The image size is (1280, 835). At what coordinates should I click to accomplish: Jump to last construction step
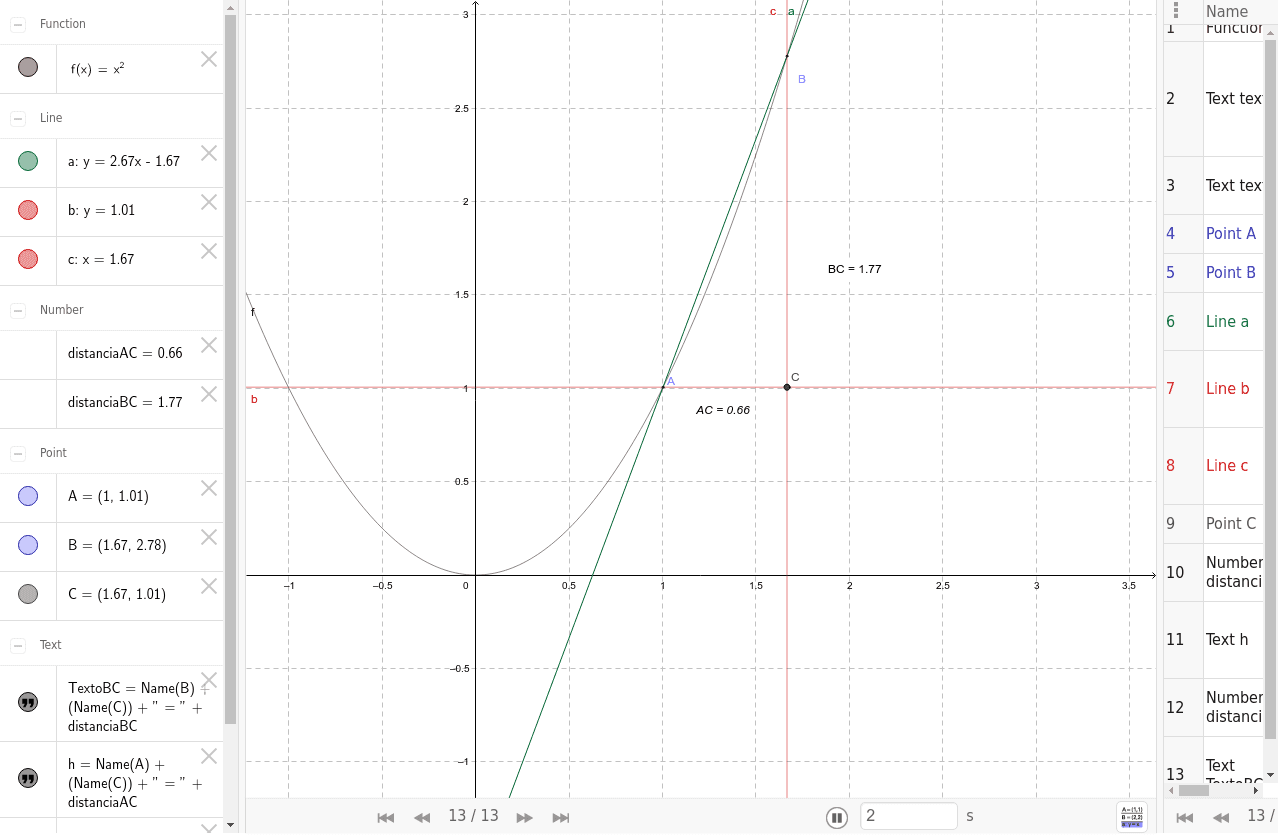tap(561, 817)
